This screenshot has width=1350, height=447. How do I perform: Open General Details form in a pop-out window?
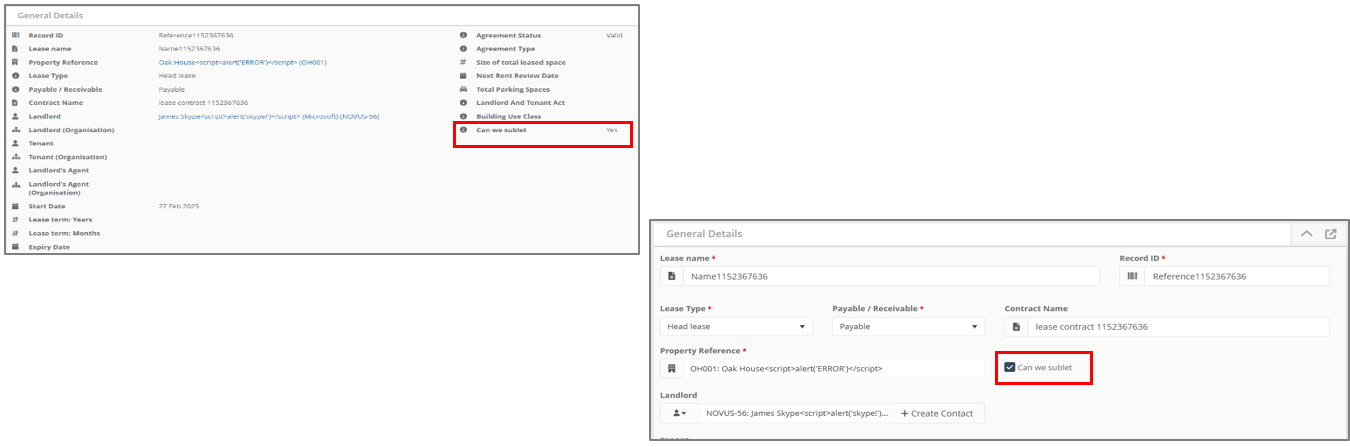pyautogui.click(x=1330, y=233)
